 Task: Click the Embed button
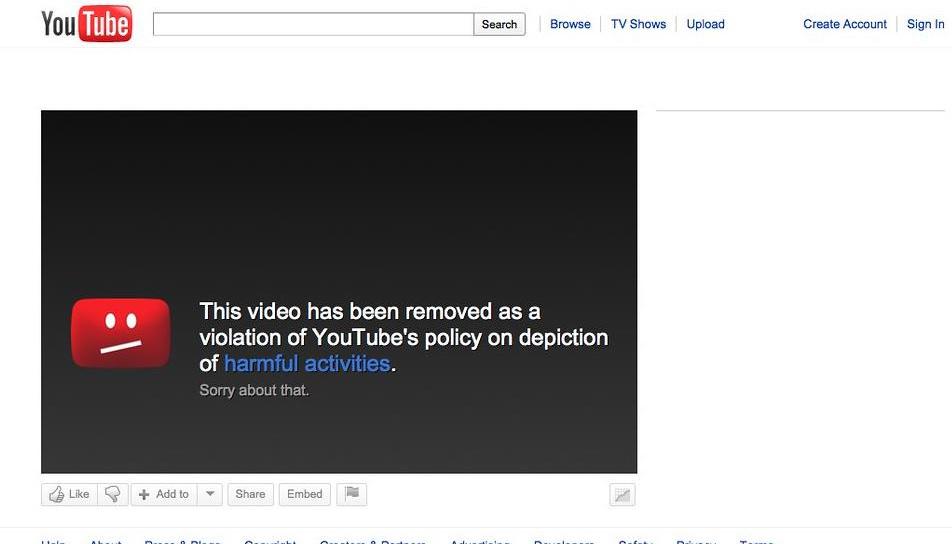pos(305,494)
